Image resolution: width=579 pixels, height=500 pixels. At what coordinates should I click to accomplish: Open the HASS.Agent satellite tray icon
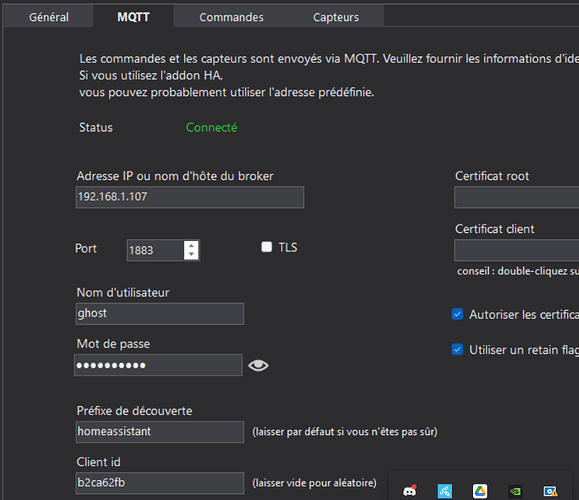445,491
